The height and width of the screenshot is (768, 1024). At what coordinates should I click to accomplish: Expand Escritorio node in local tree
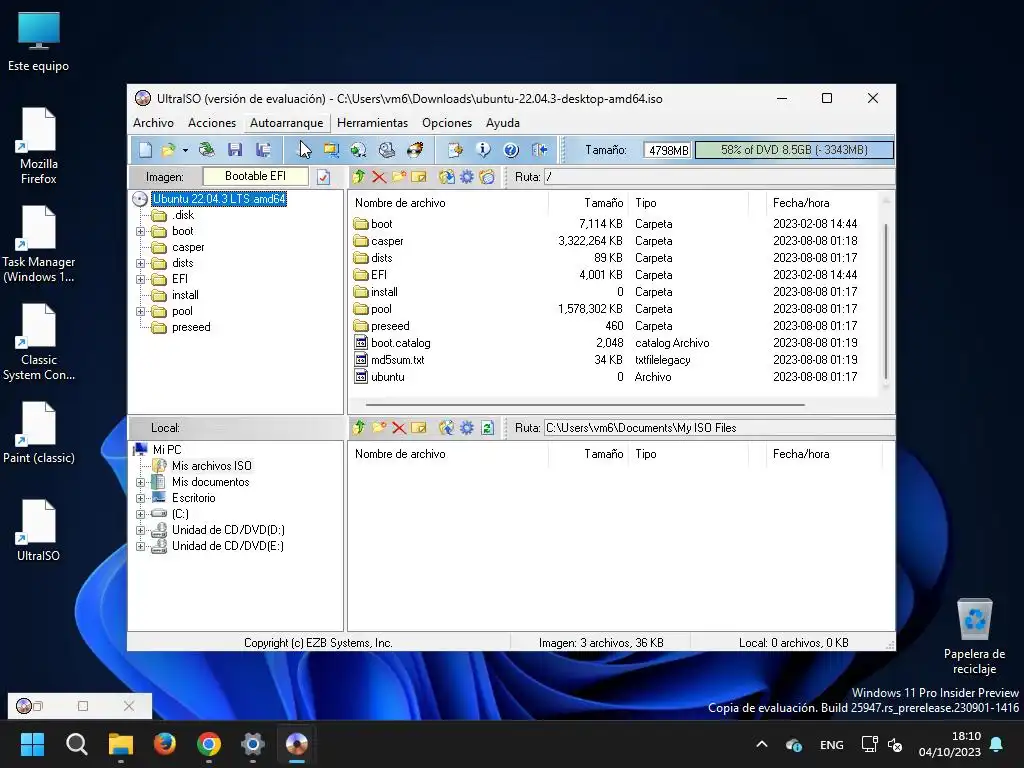pyautogui.click(x=140, y=498)
